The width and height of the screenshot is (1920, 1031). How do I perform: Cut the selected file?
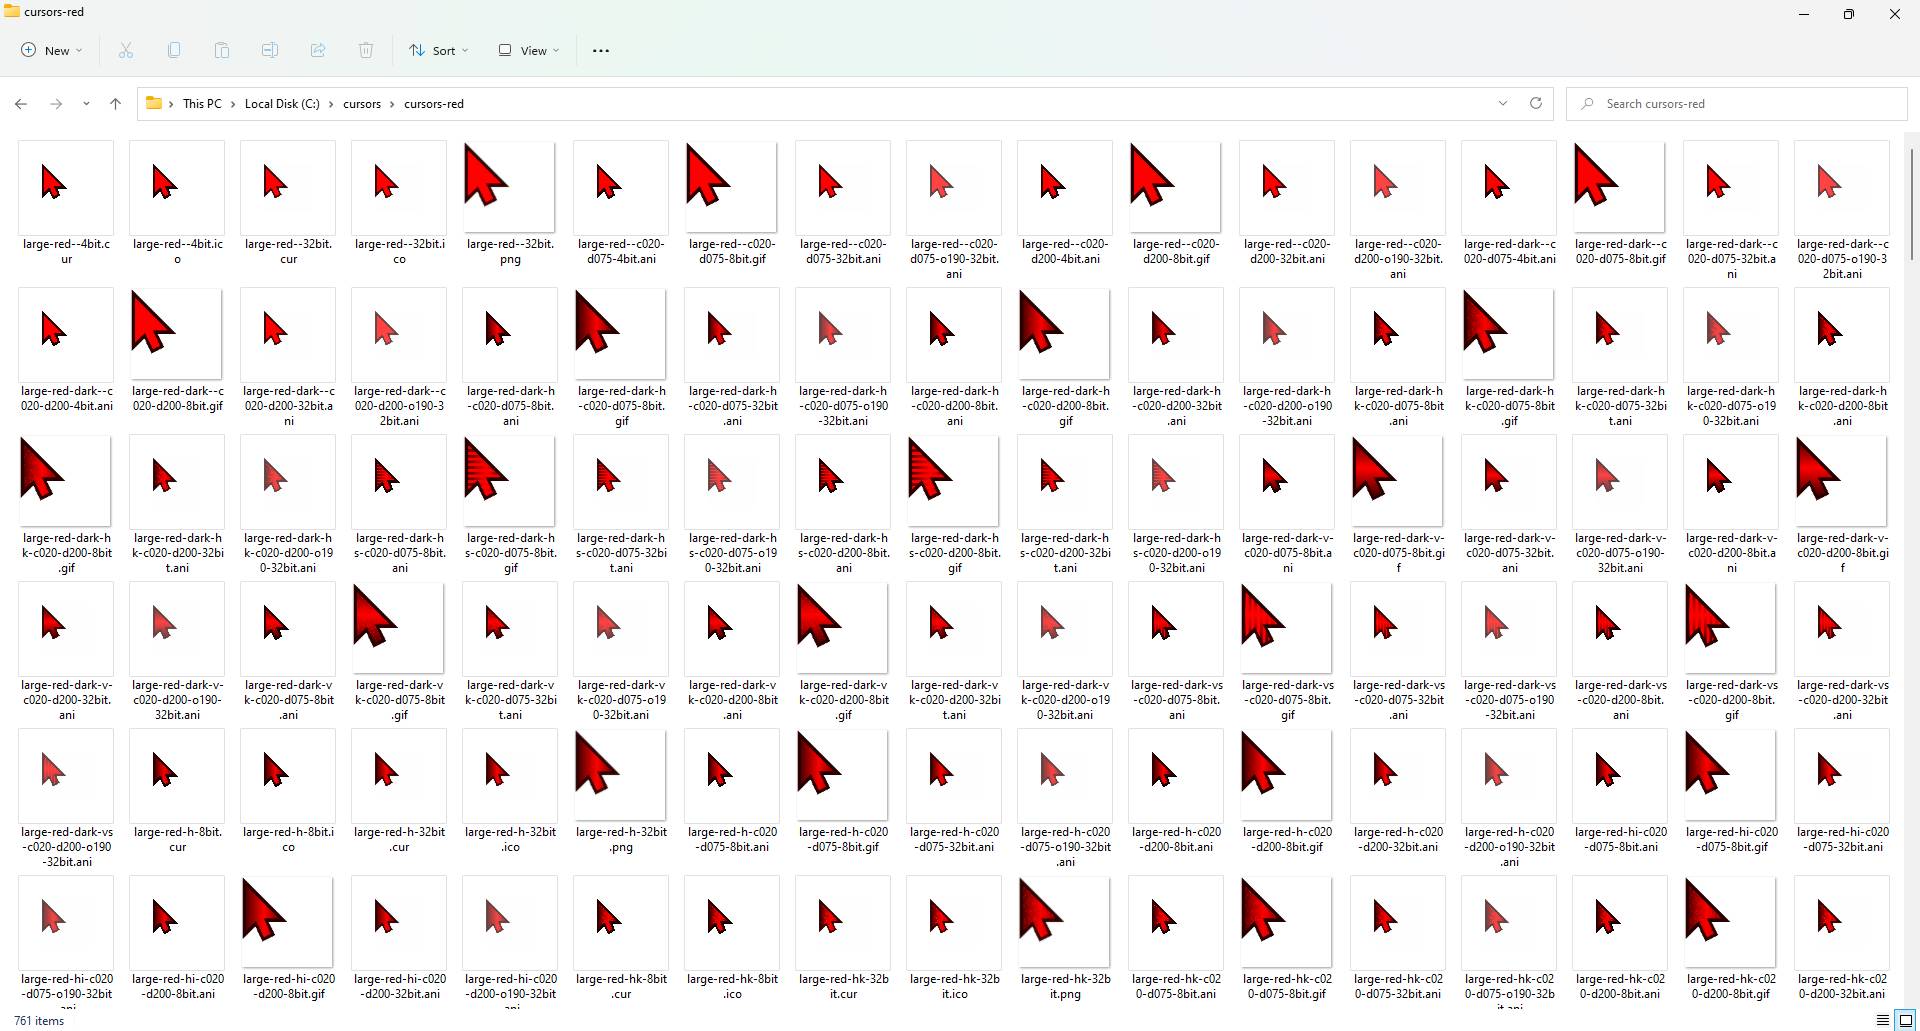(x=125, y=50)
